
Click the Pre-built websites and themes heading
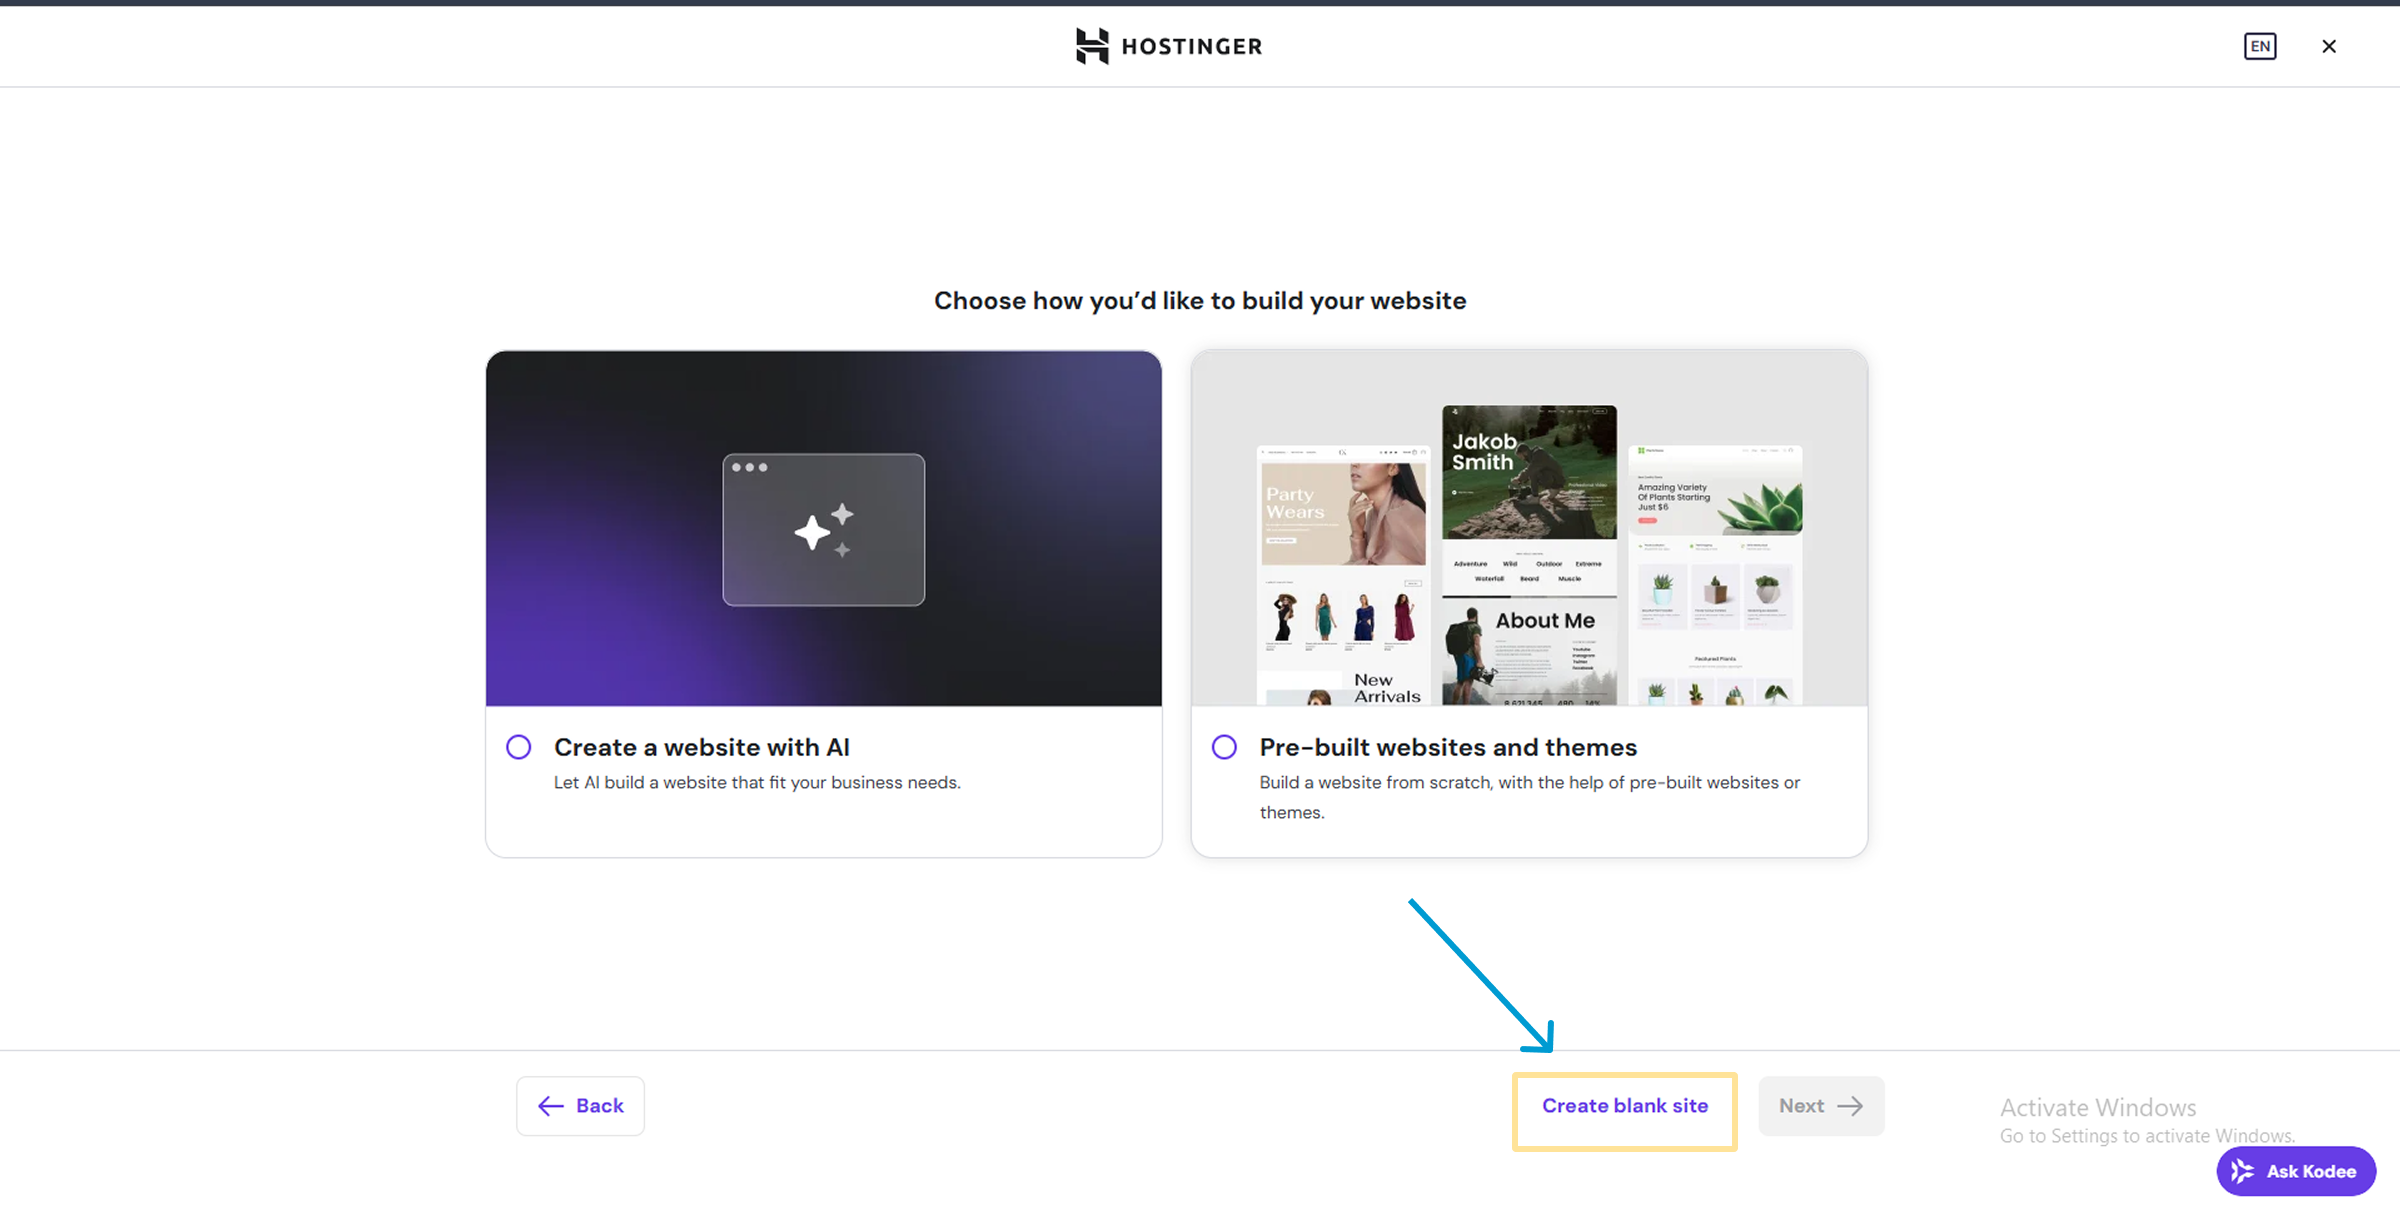coord(1447,747)
